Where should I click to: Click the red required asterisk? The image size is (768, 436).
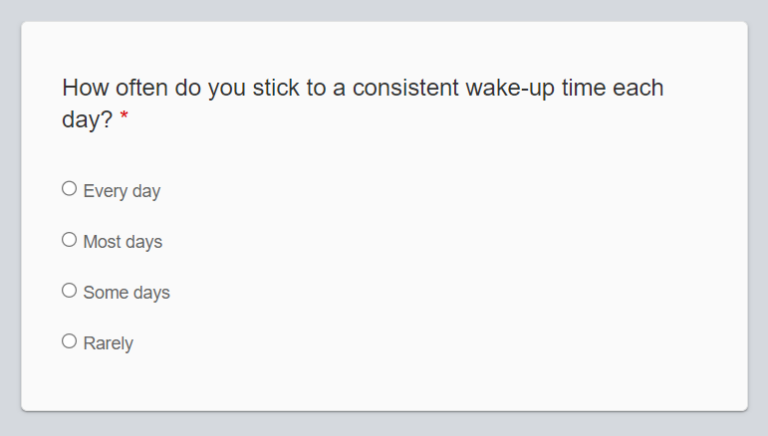coord(124,119)
